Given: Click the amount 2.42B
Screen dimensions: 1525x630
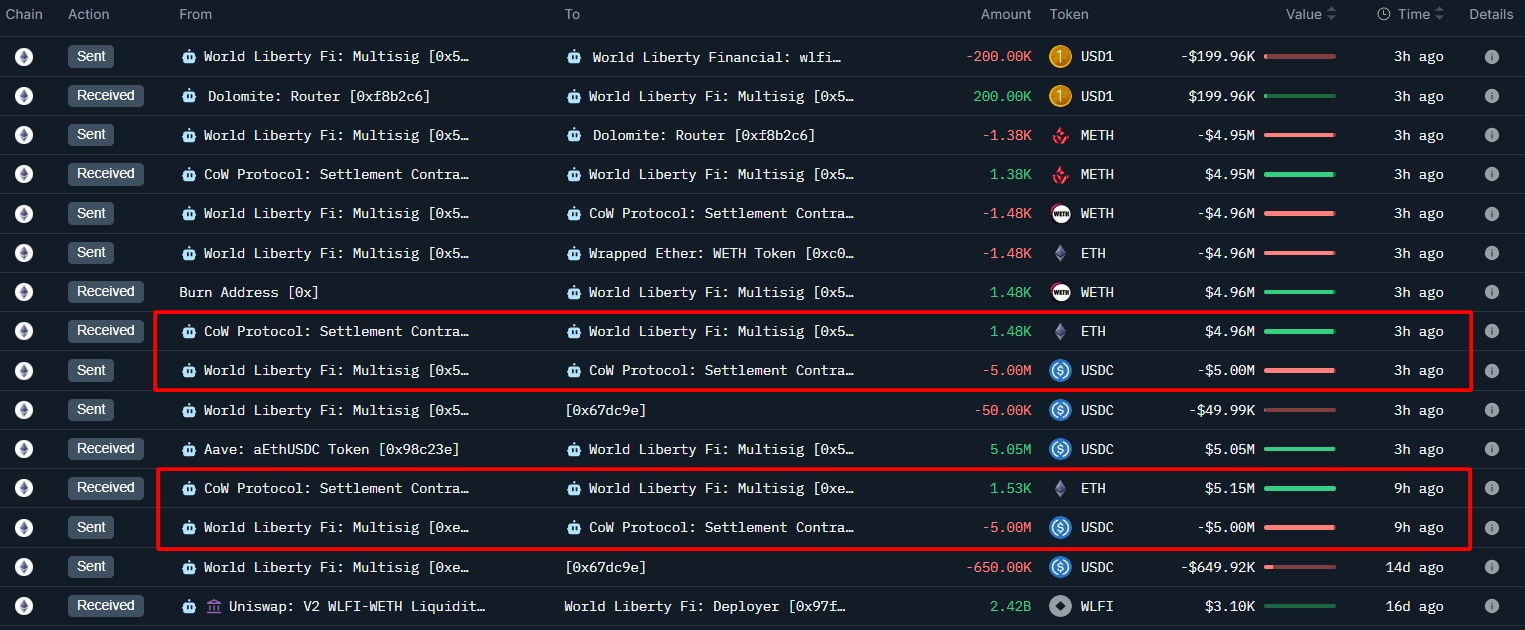Looking at the screenshot, I should pos(1010,606).
